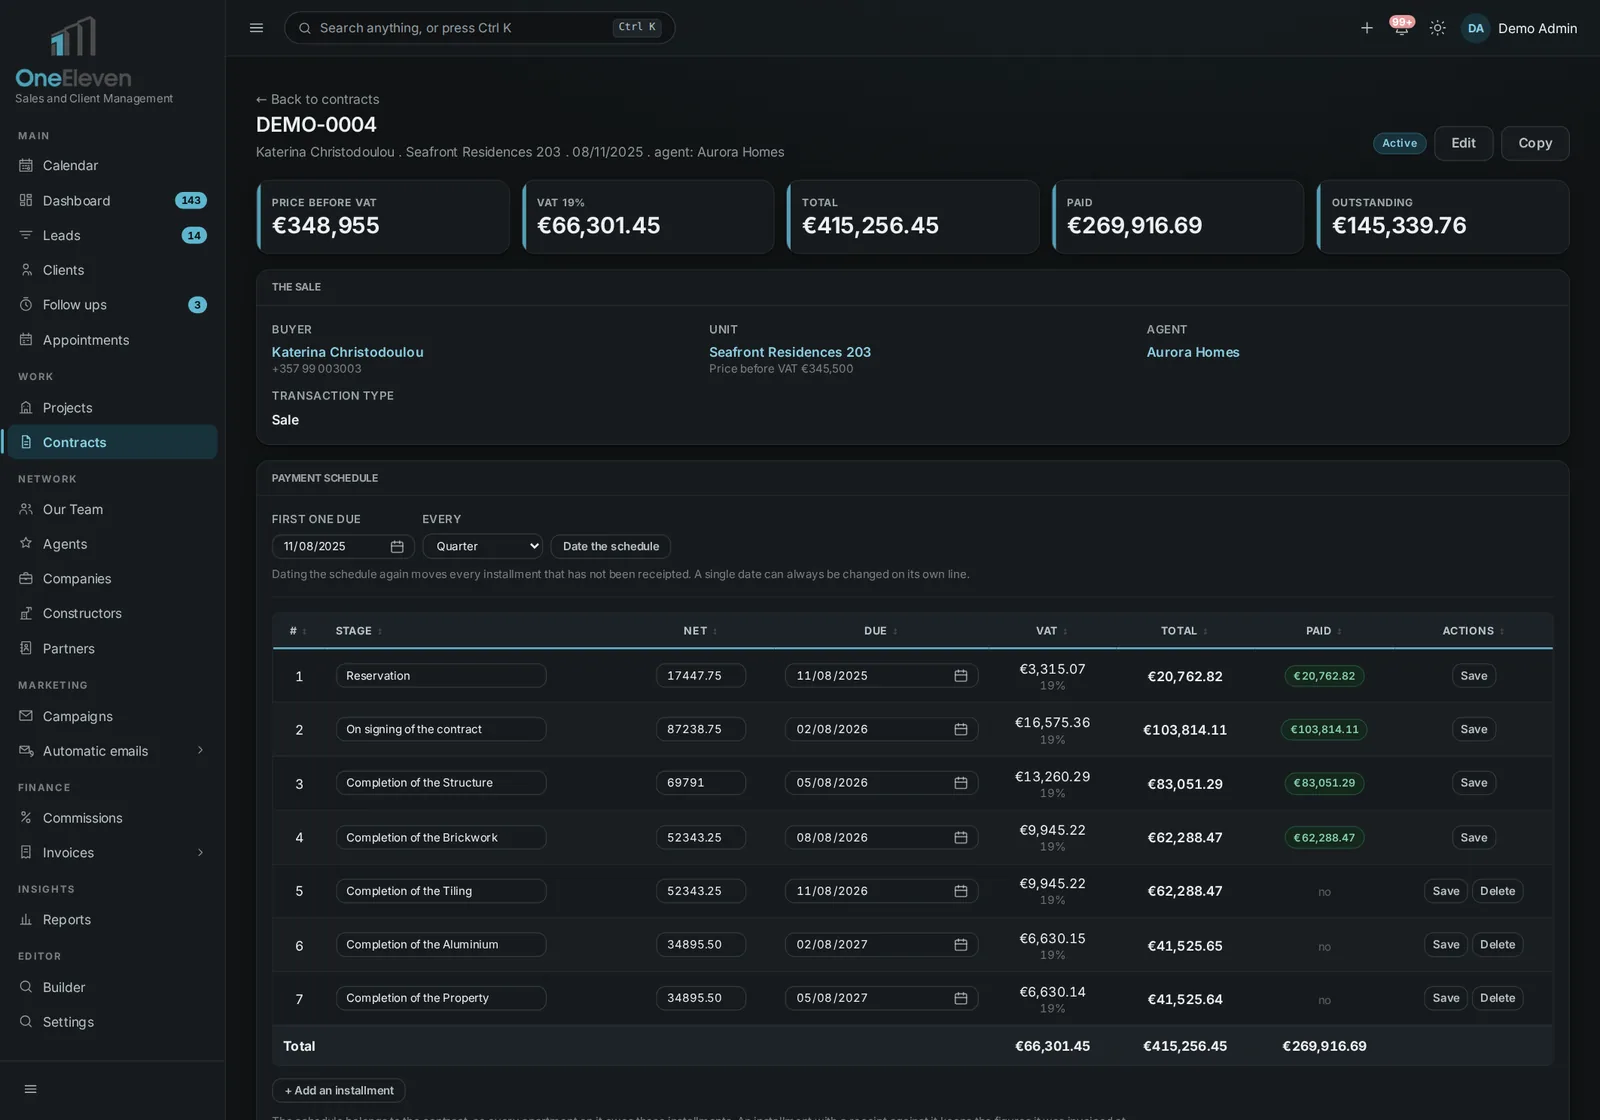Viewport: 1600px width, 1120px height.
Task: Click the OneEleven logo
Action: 73,52
